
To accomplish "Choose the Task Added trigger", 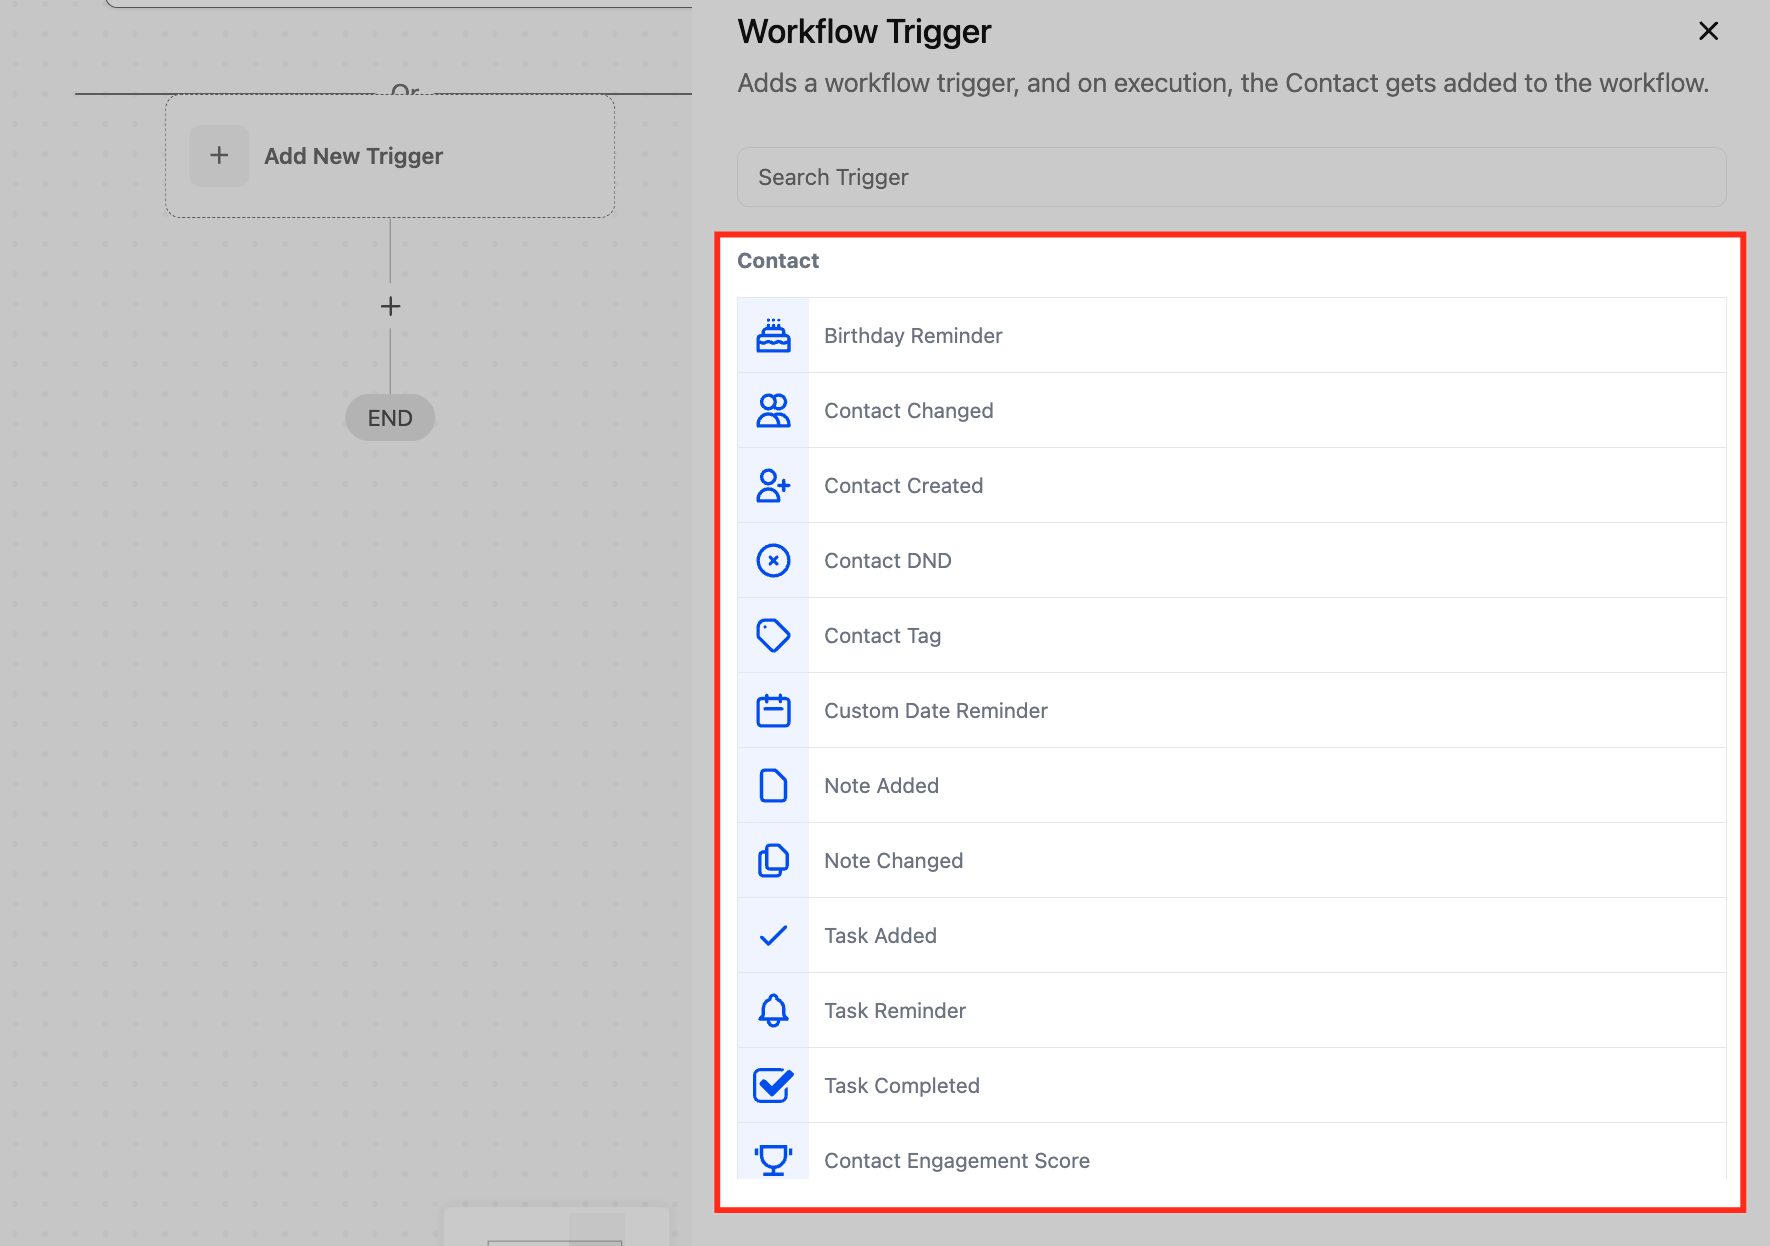I will [x=1231, y=936].
